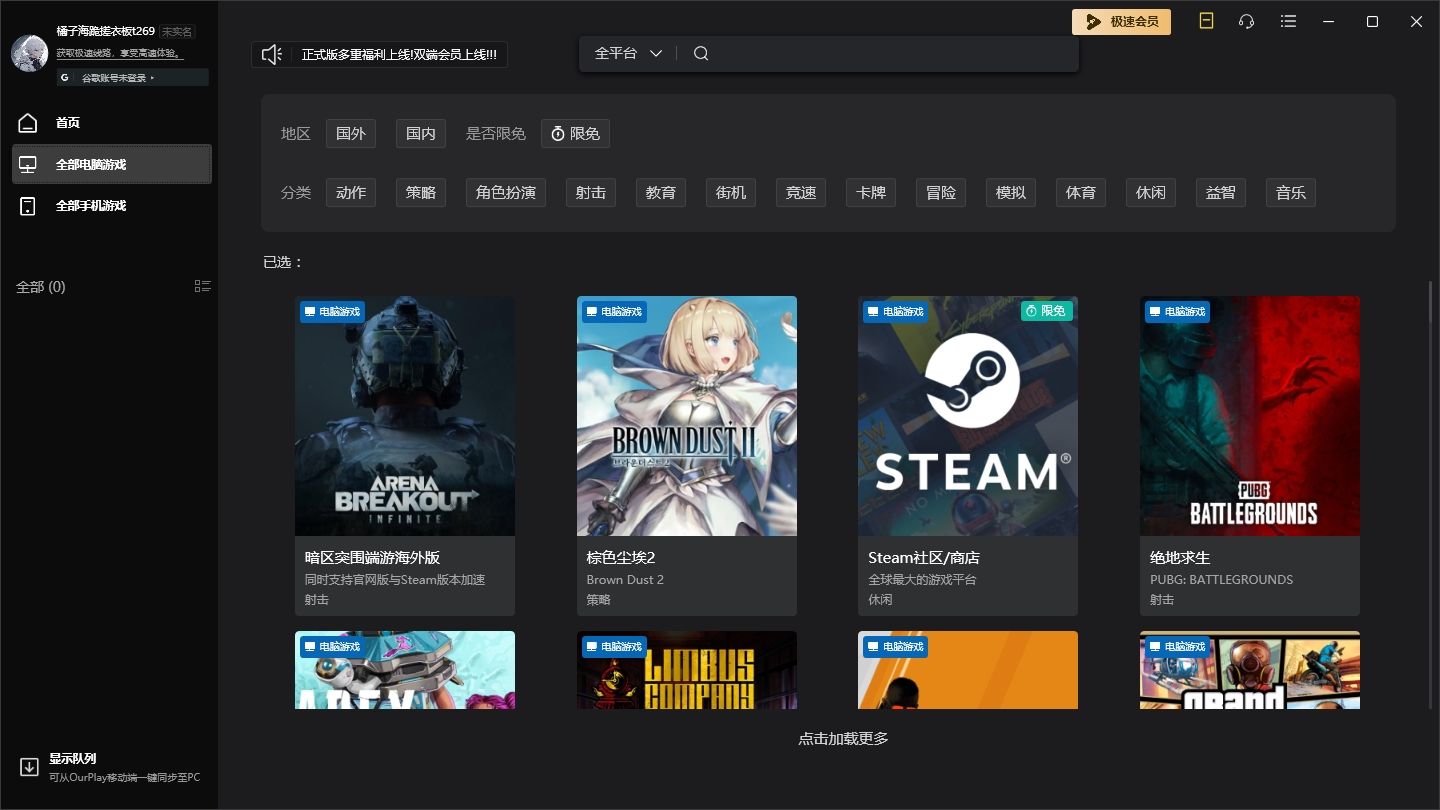Open the PUBG Battlegrounds game cover
Screen dimensions: 1440x810
click(x=1250, y=416)
